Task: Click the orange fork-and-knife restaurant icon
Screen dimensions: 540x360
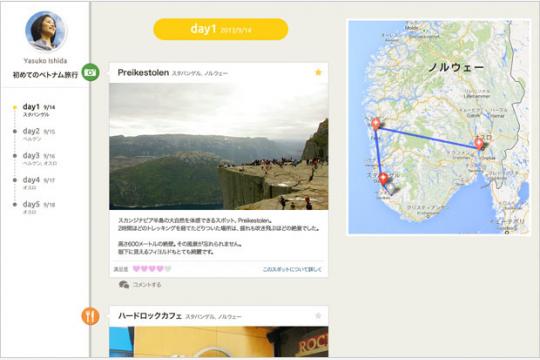Action: point(91,316)
